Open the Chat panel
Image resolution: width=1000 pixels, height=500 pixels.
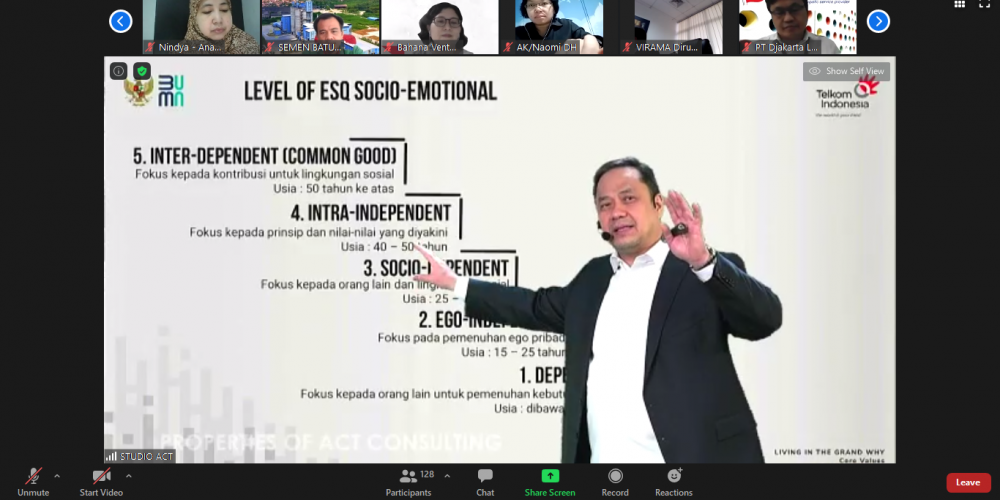click(485, 481)
